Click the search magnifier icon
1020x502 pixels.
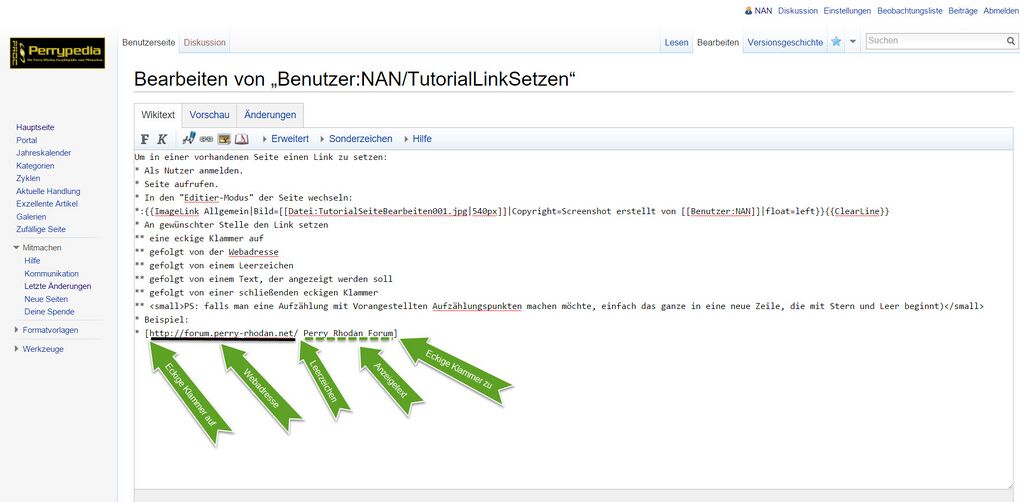[x=1010, y=41]
